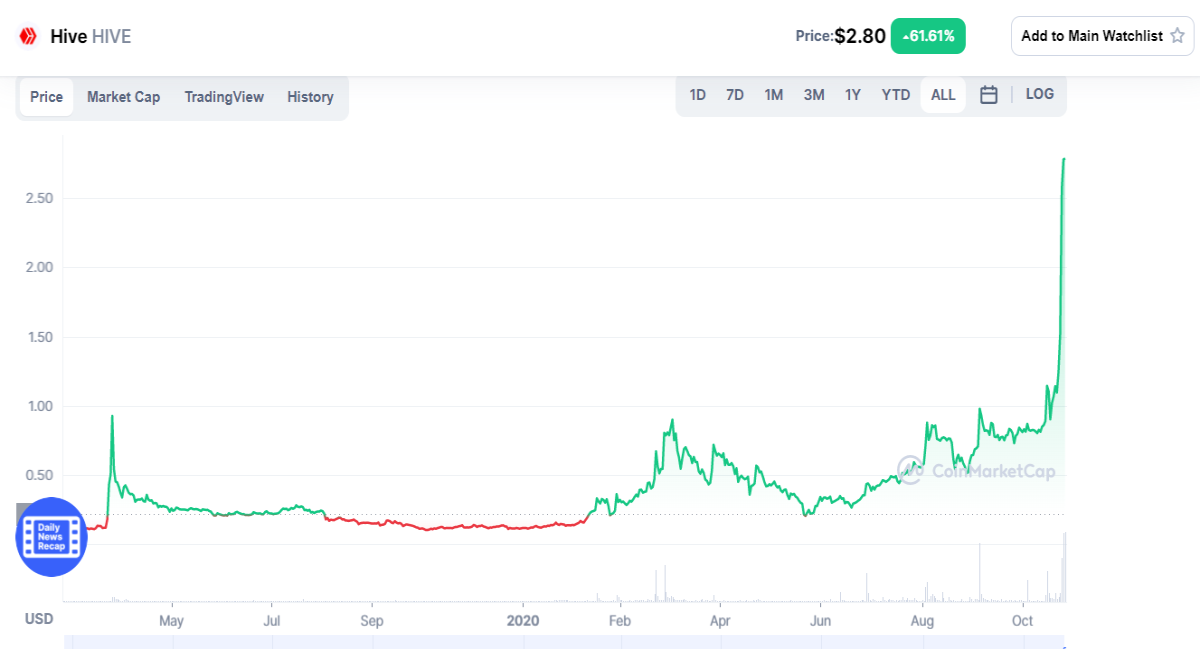This screenshot has width=1200, height=649.
Task: Click the 1.00 y-axis label
Action: [x=39, y=406]
